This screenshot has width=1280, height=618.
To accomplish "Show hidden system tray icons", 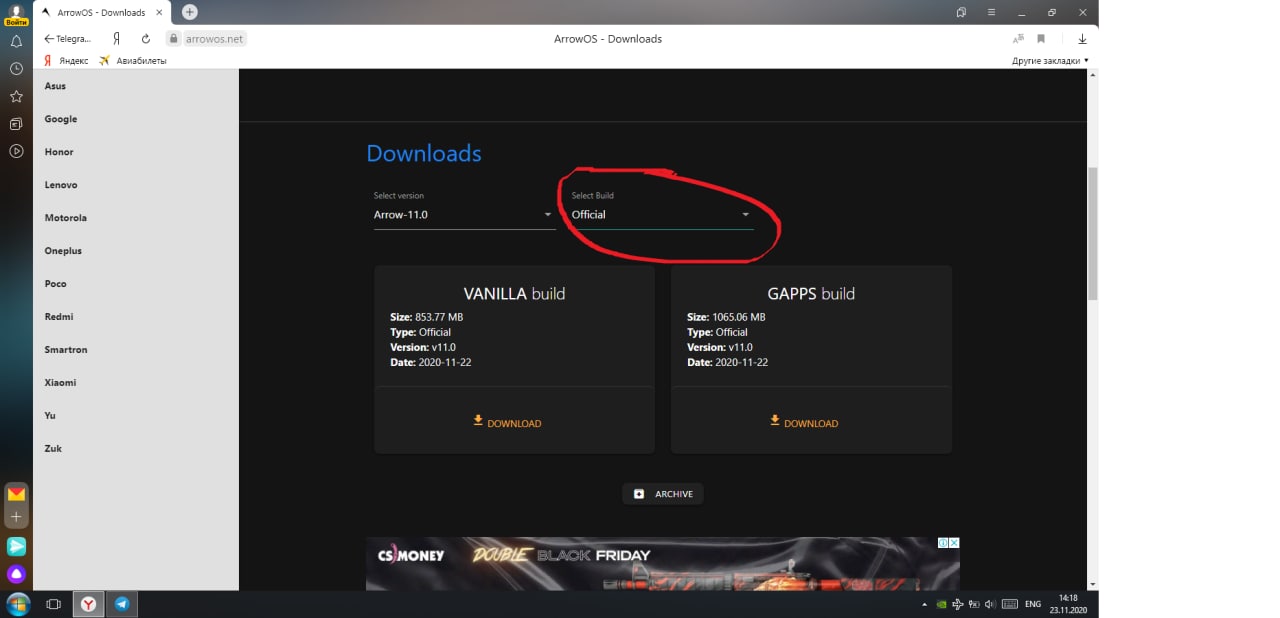I will click(x=924, y=605).
